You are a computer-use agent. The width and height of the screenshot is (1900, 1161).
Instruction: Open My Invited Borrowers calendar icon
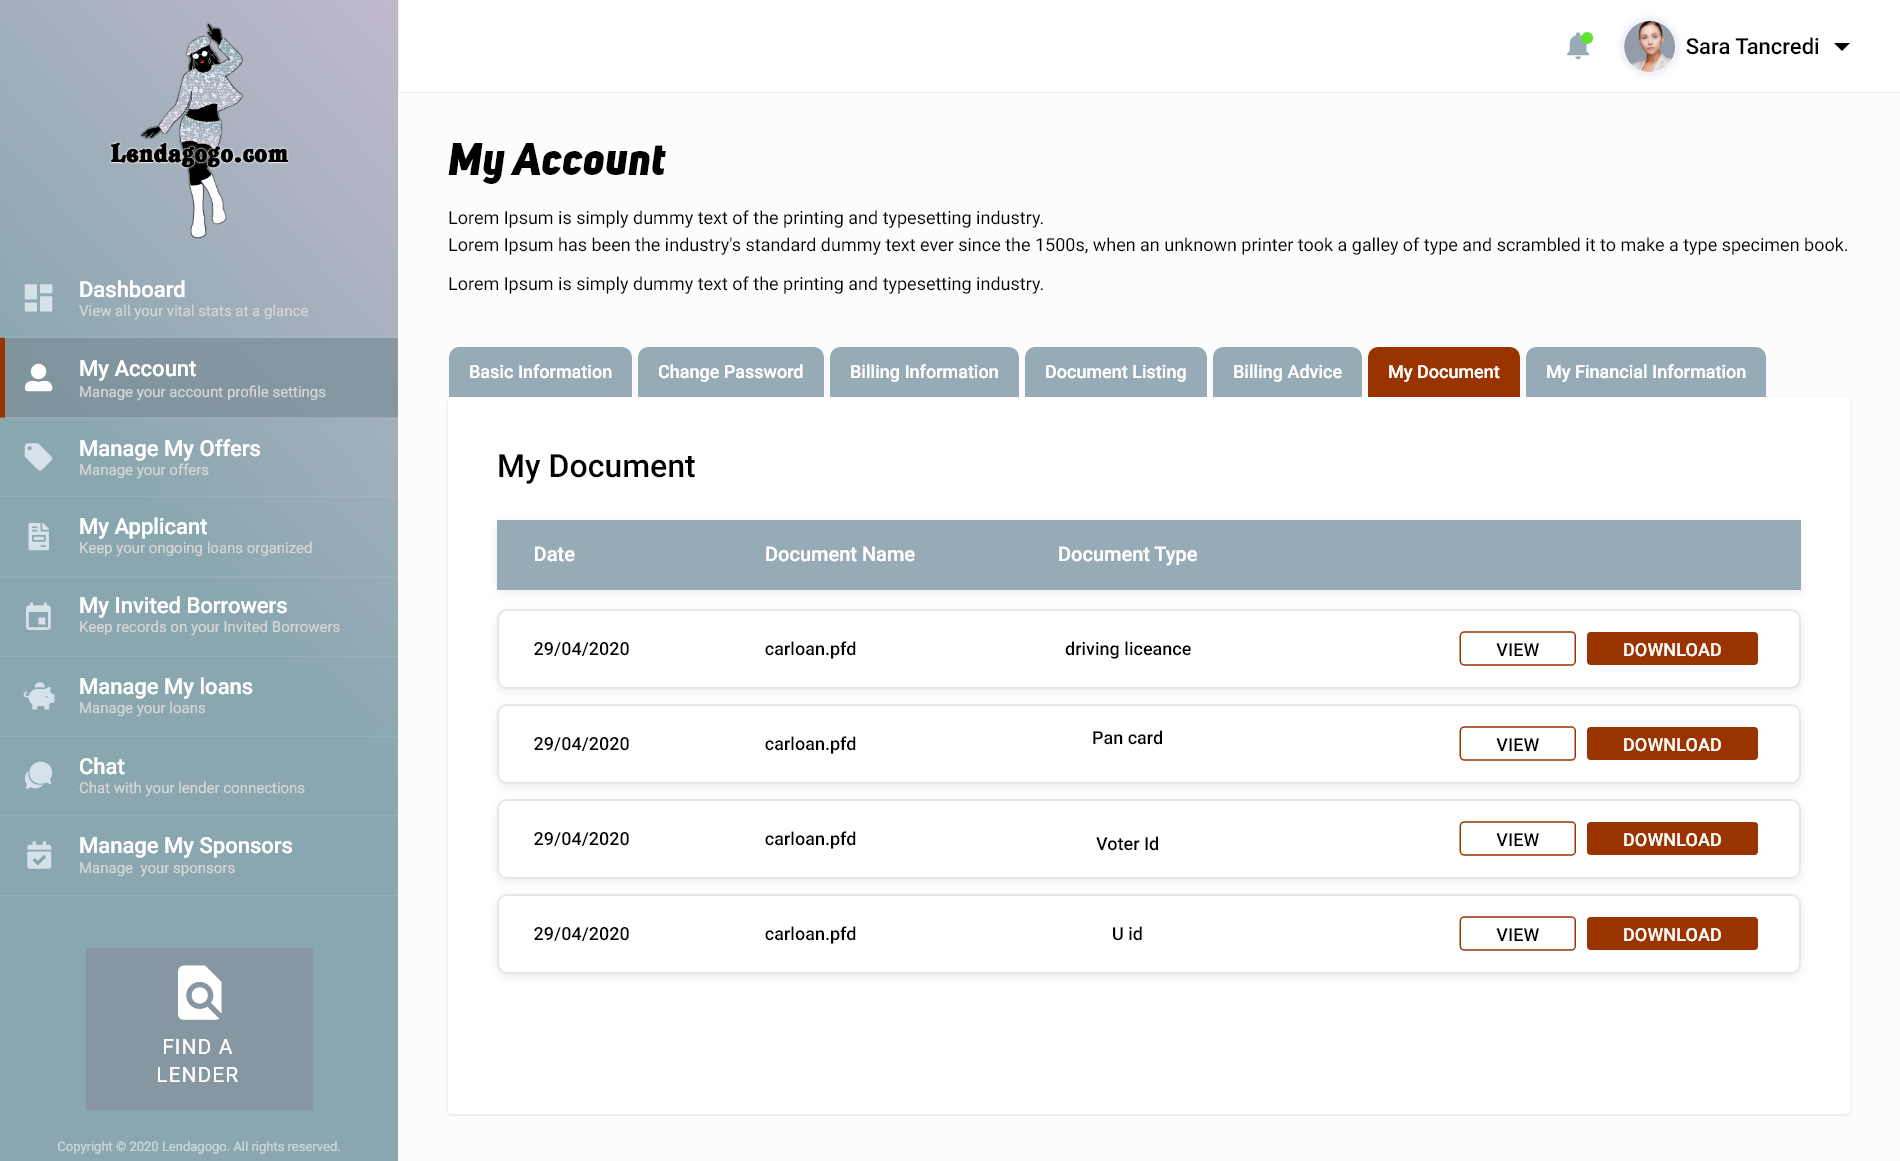tap(38, 616)
